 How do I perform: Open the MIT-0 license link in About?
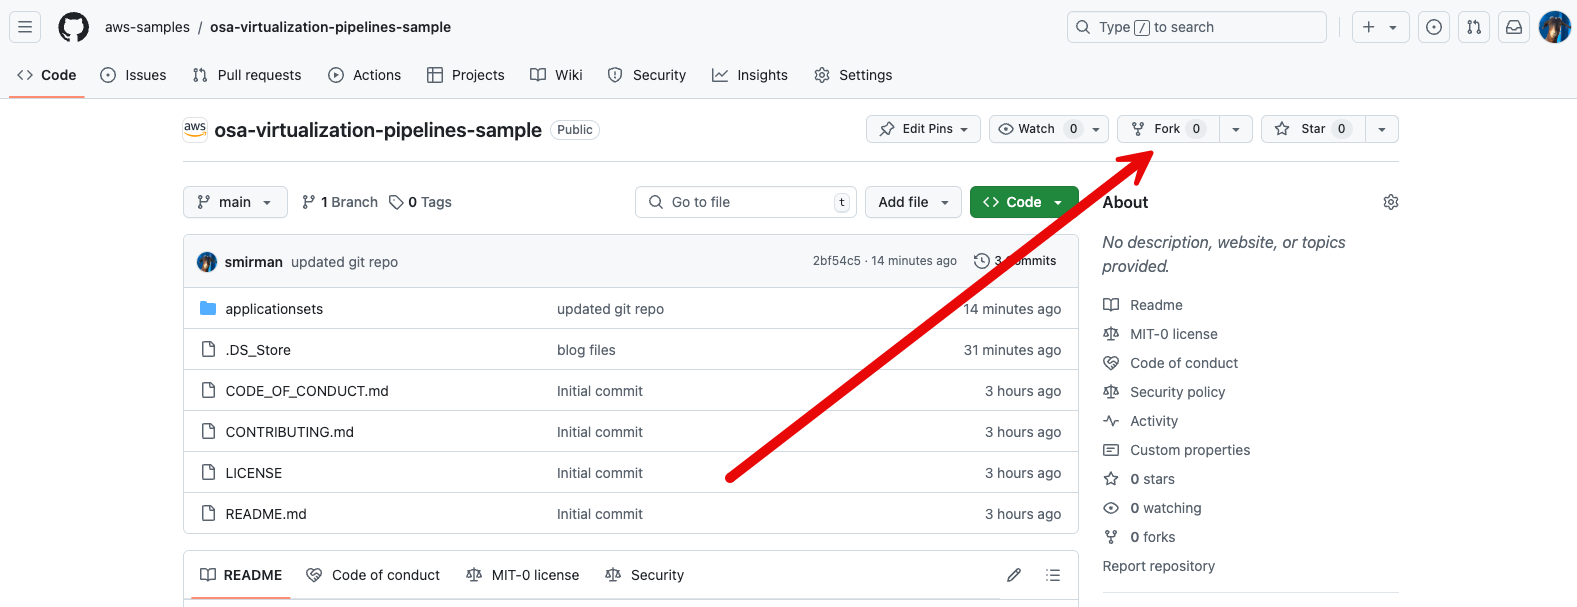(x=1173, y=334)
